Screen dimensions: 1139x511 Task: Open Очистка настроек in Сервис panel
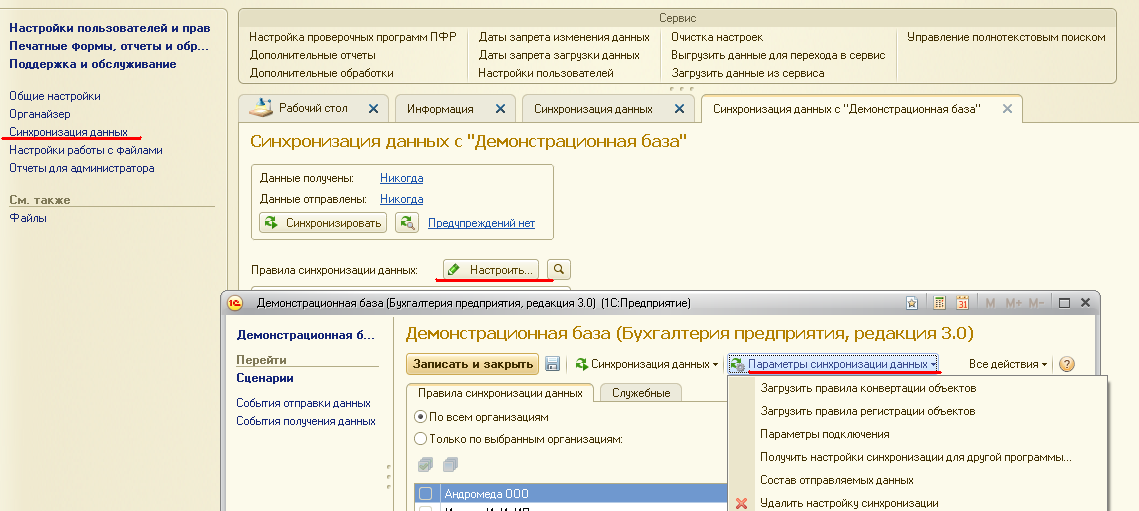point(717,37)
